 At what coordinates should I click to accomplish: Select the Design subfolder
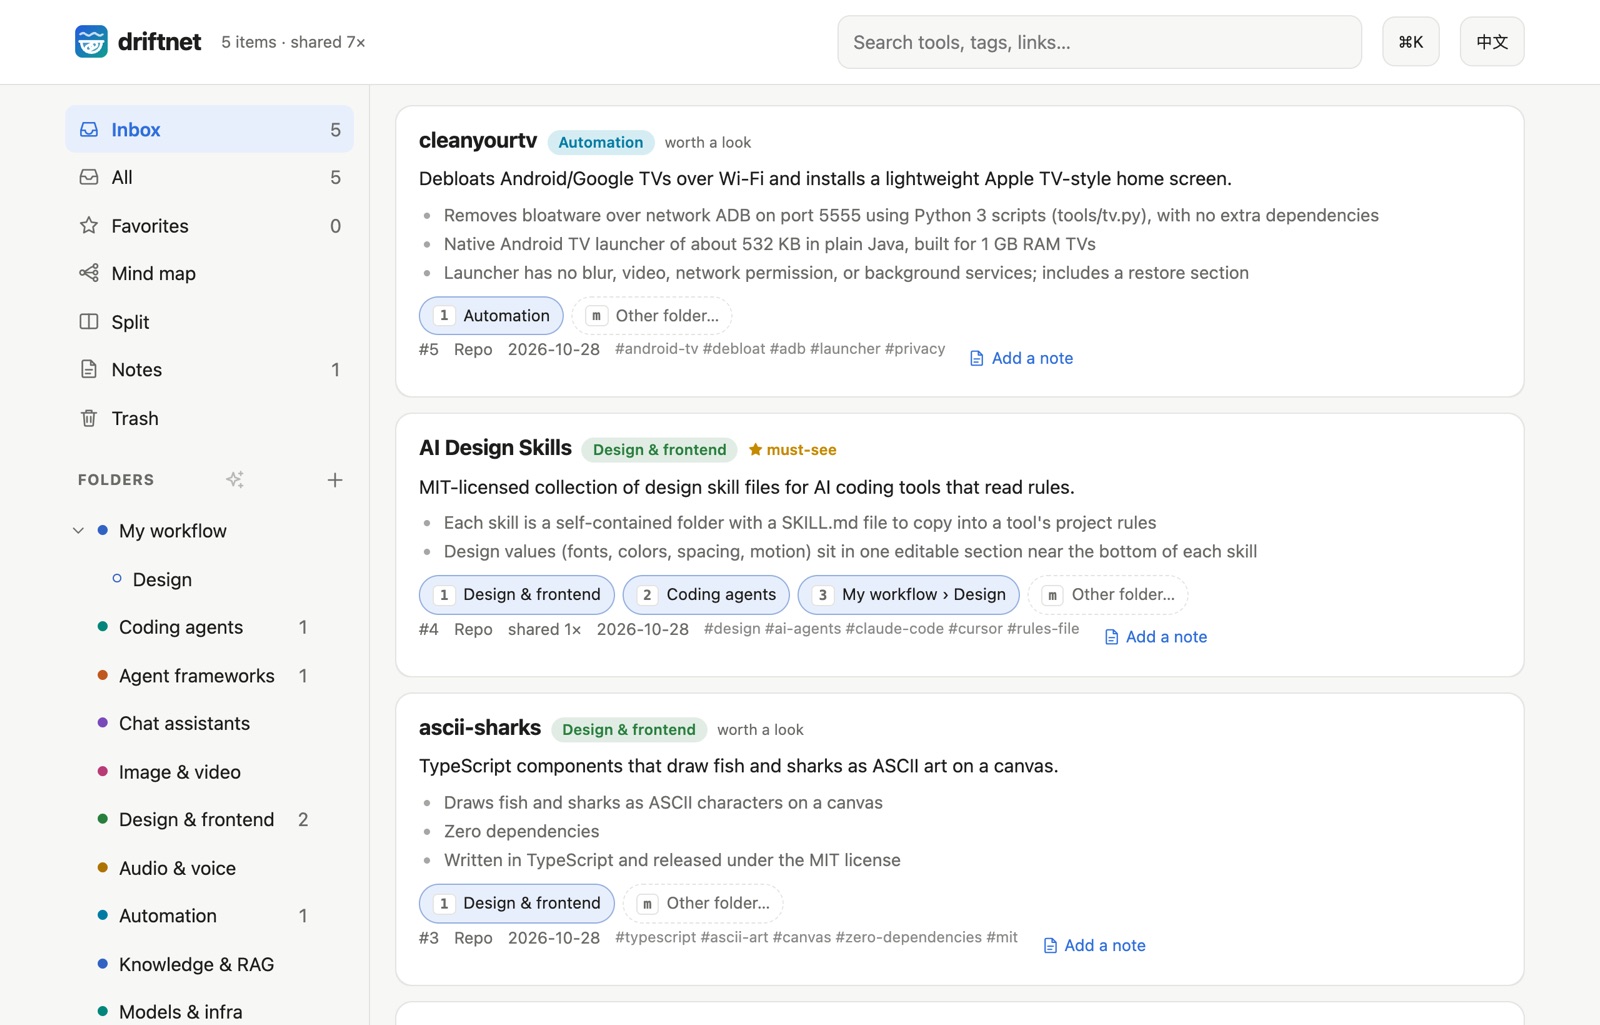(x=162, y=580)
